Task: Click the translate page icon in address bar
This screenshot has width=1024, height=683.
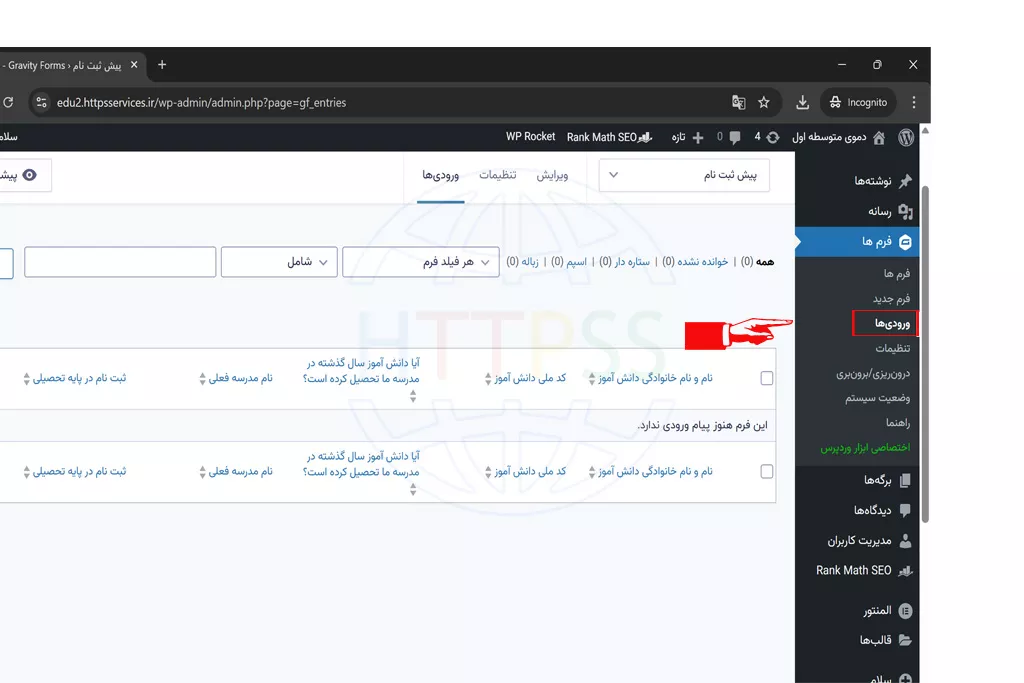Action: tap(739, 102)
